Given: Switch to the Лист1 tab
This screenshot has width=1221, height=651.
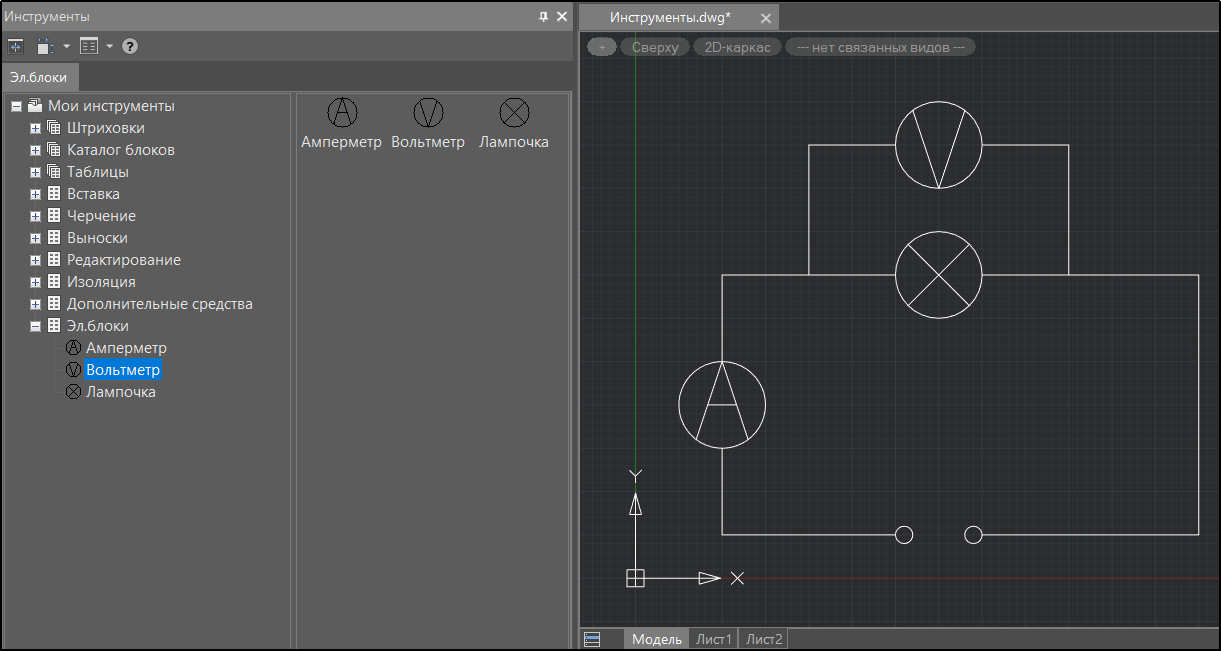Looking at the screenshot, I should 714,639.
